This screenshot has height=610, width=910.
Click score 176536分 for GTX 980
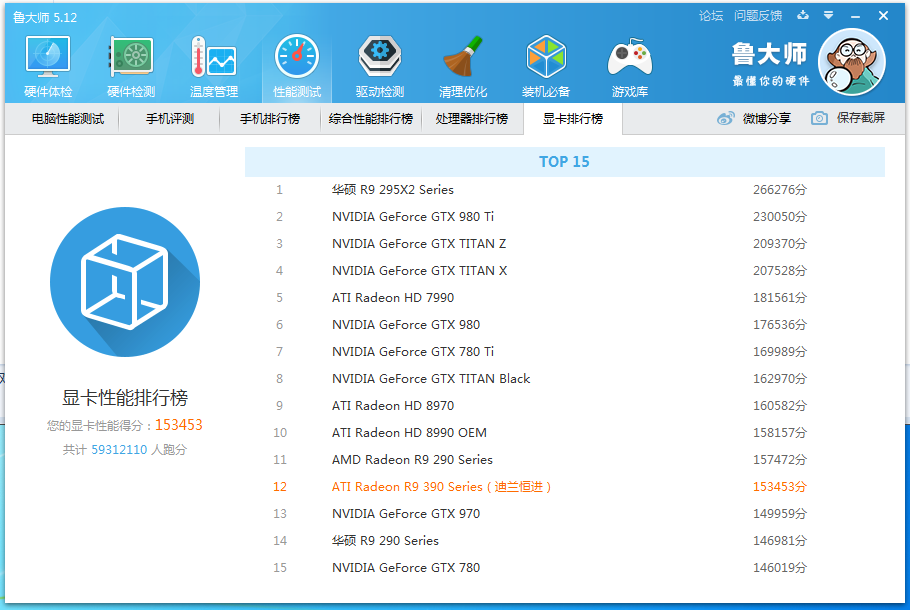click(x=780, y=324)
